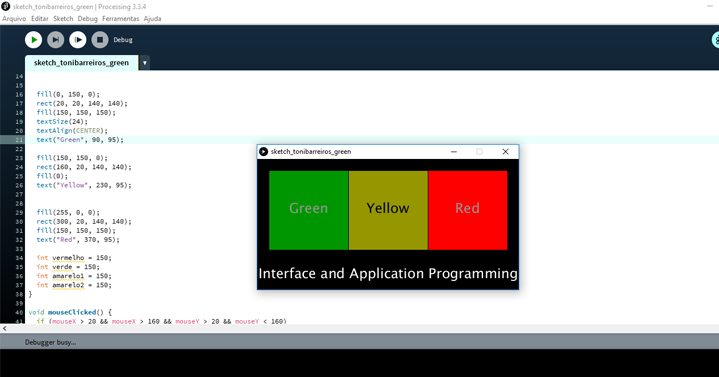719x377 pixels.
Task: Click the line int verde = 150;
Action: [x=68, y=267]
